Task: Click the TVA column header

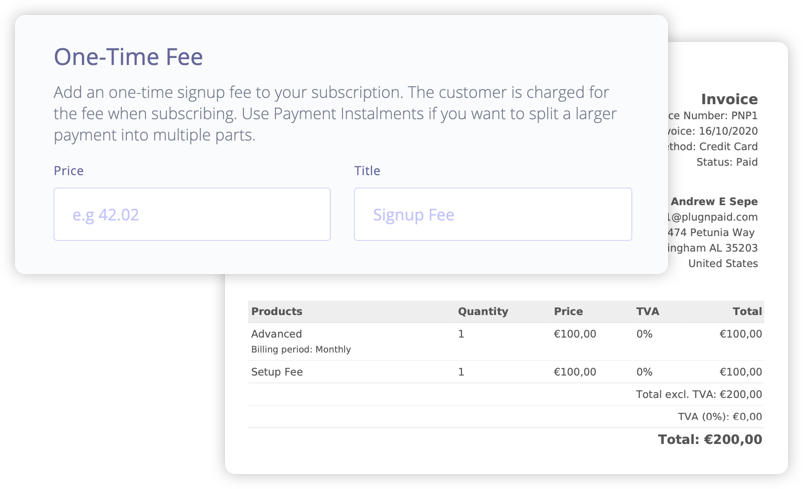Action: point(647,311)
